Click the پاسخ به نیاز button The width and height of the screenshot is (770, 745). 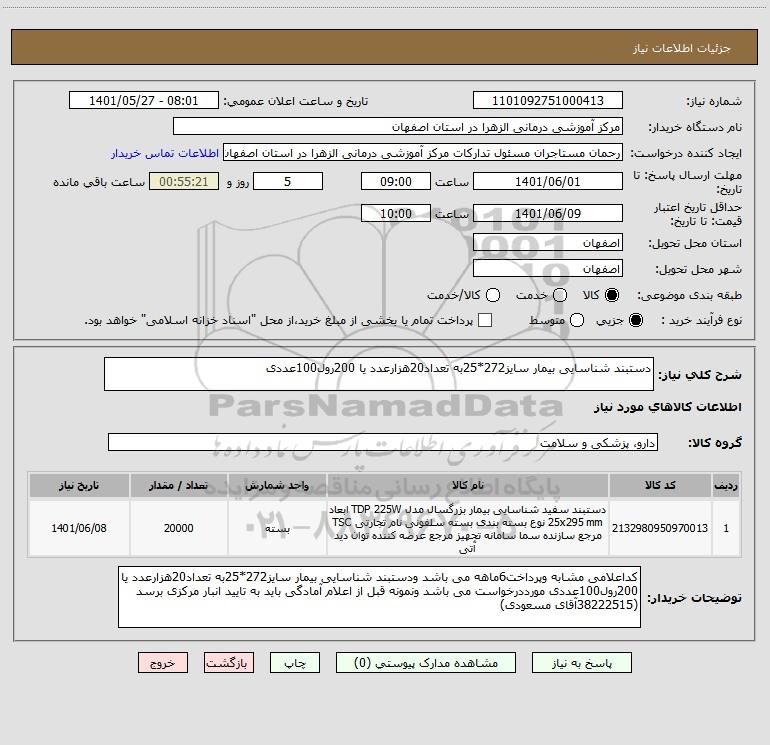pos(582,663)
